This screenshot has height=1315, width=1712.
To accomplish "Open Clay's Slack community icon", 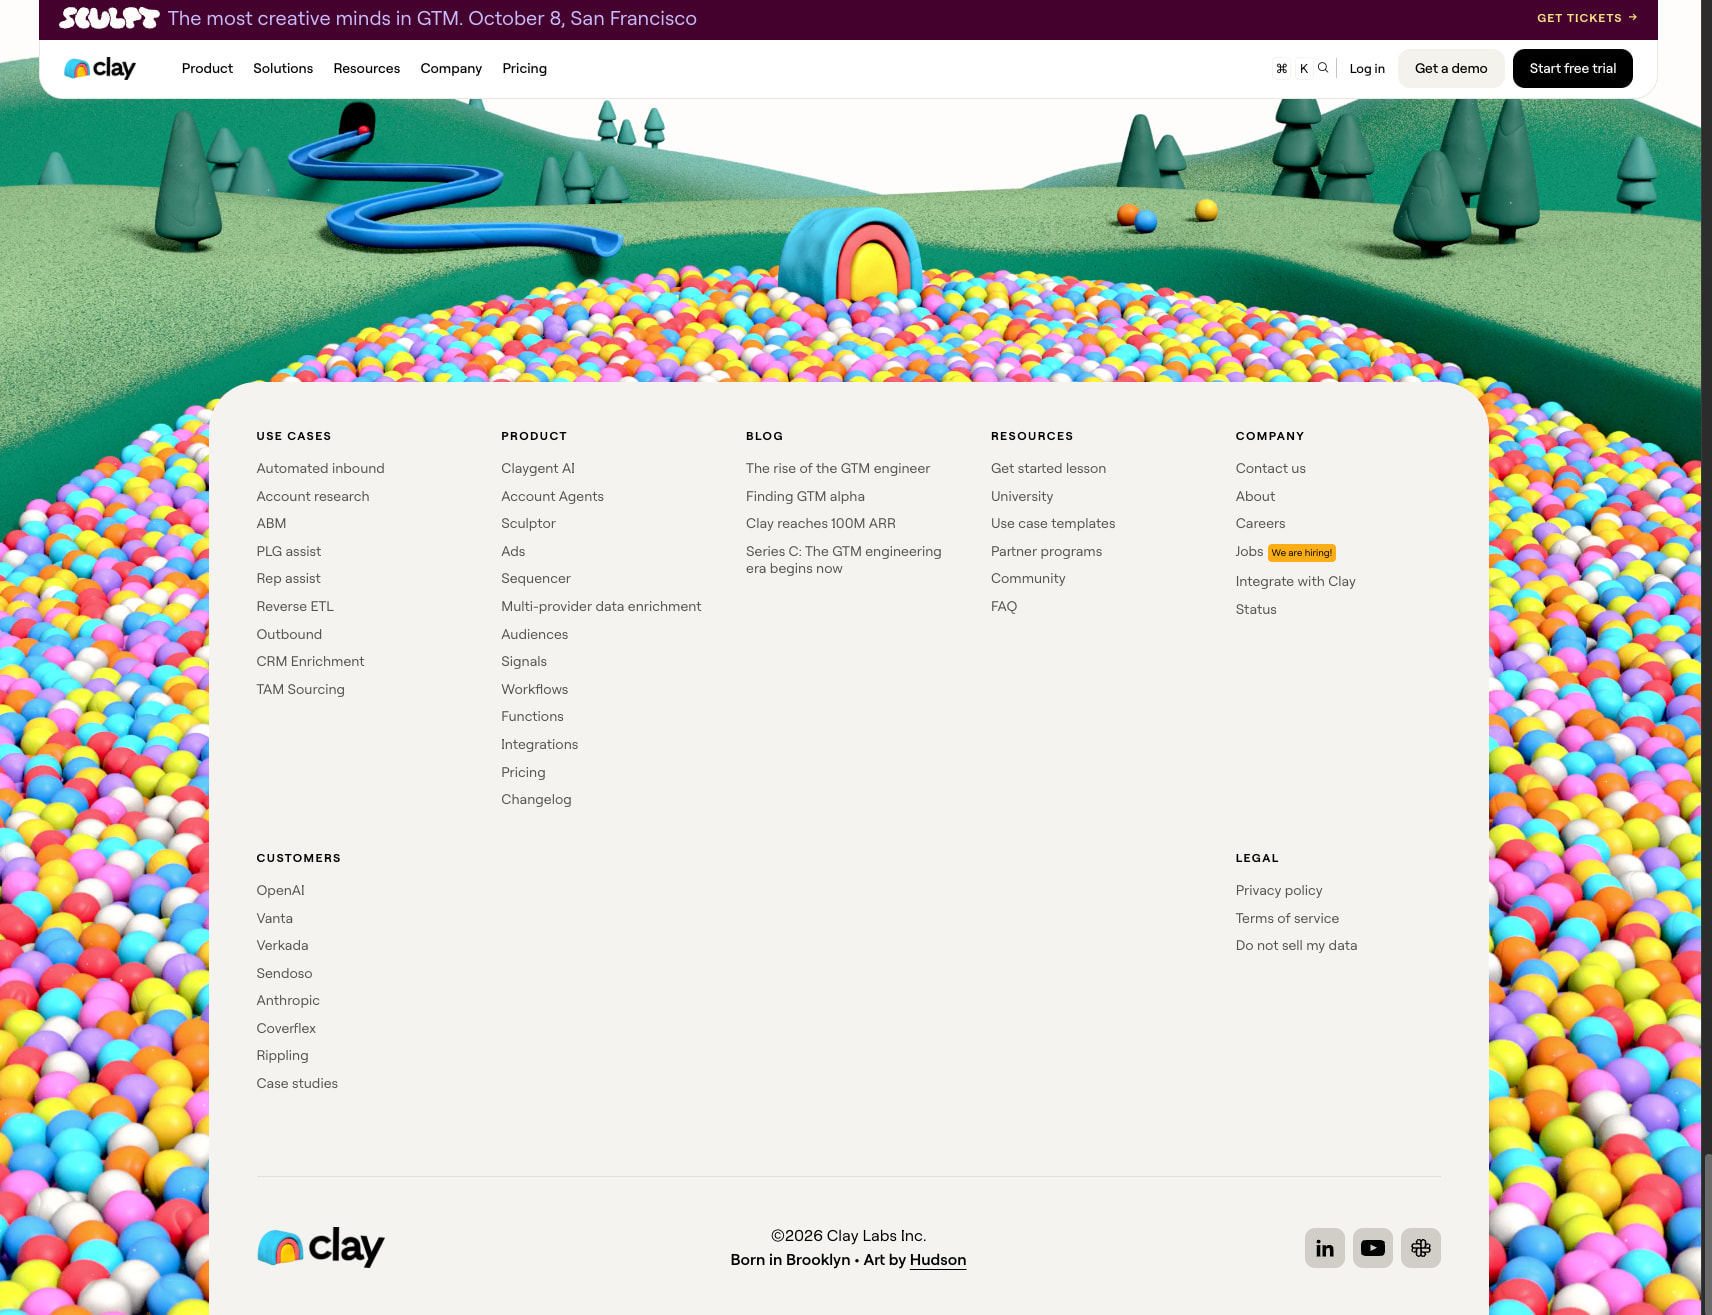I will pyautogui.click(x=1420, y=1248).
